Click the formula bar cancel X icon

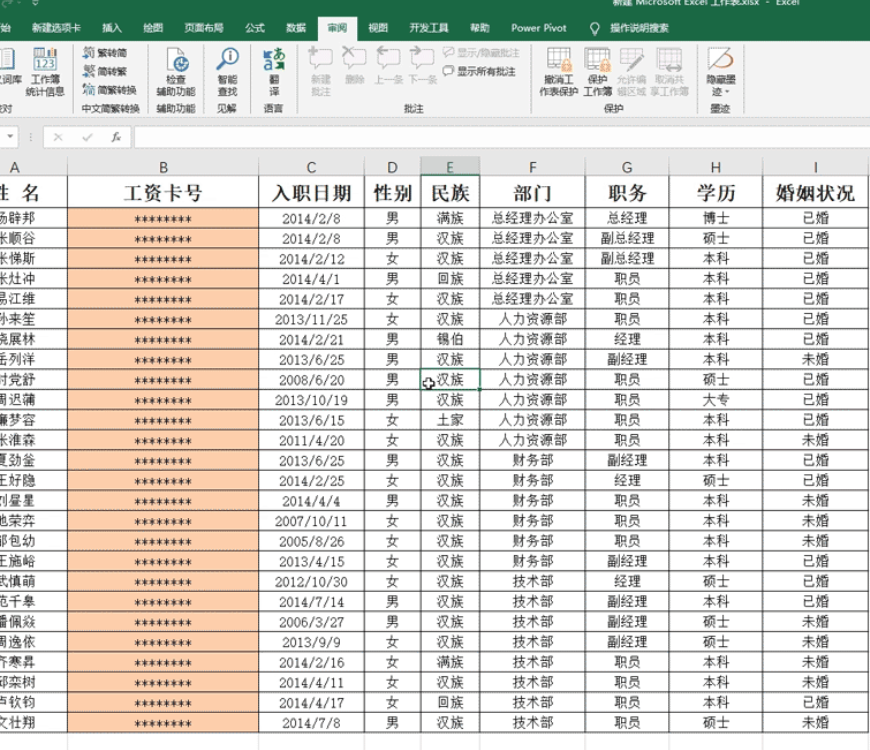click(58, 137)
